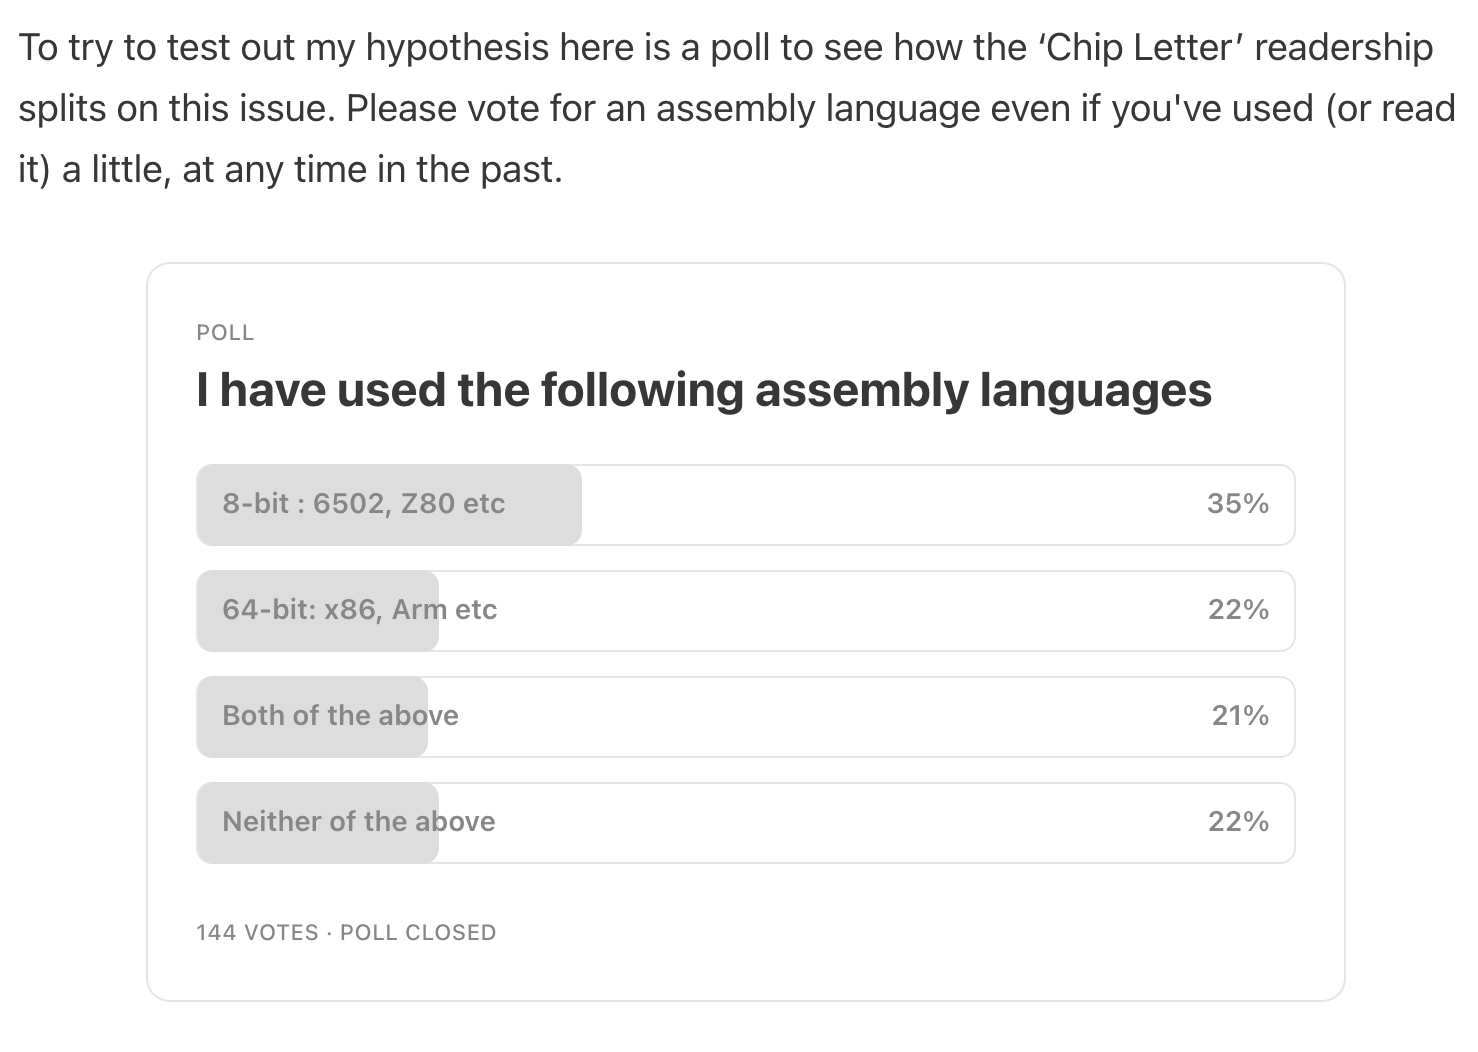The width and height of the screenshot is (1478, 1052).
Task: Click the 35% result figure
Action: (x=1238, y=503)
